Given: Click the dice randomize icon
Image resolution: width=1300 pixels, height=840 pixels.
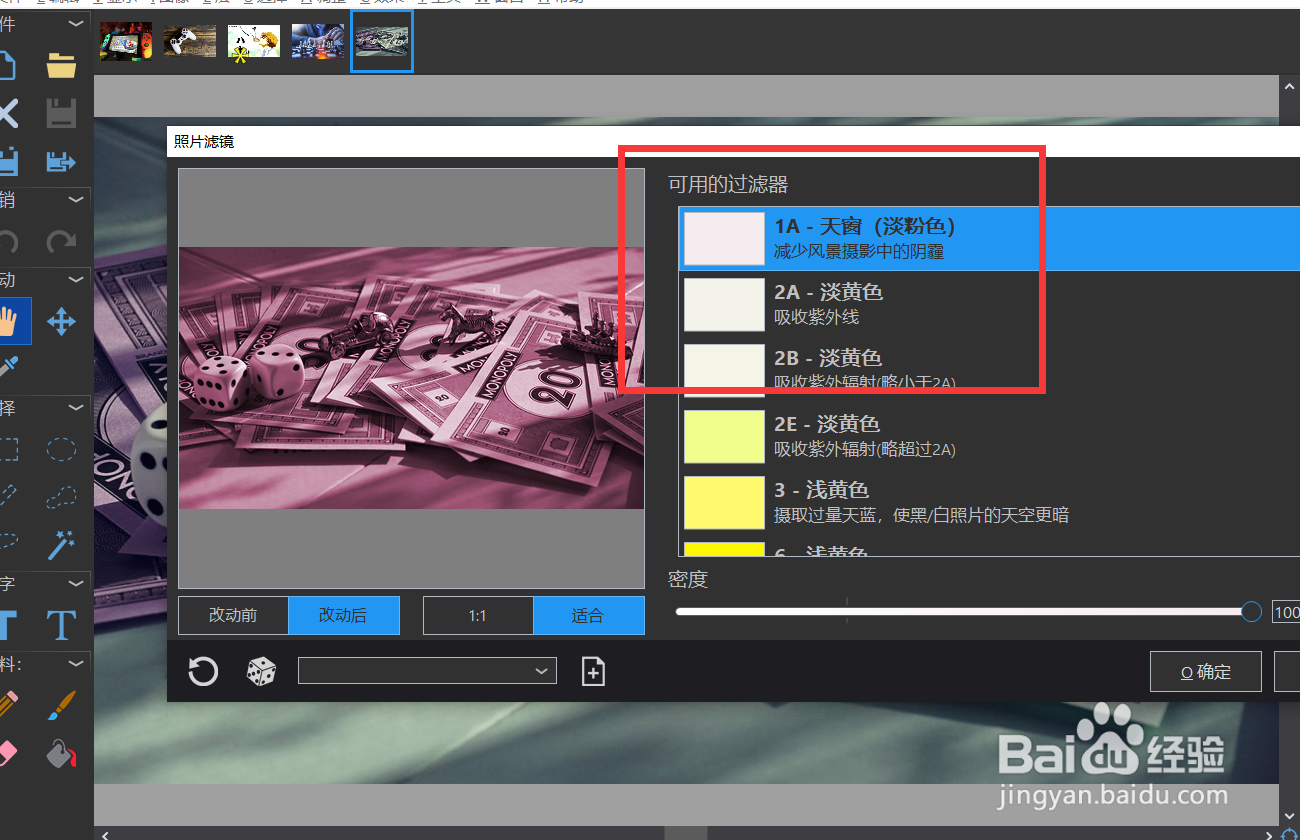Looking at the screenshot, I should (x=262, y=671).
